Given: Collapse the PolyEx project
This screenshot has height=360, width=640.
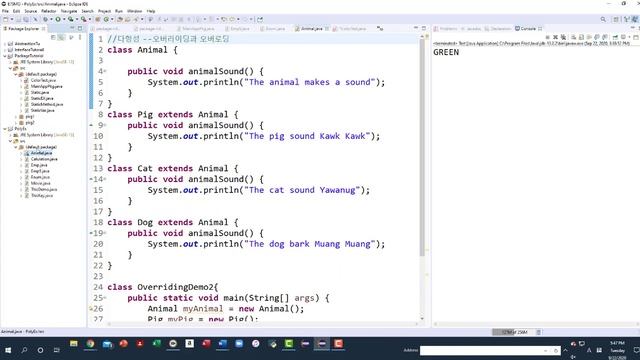Looking at the screenshot, I should (x=5, y=129).
